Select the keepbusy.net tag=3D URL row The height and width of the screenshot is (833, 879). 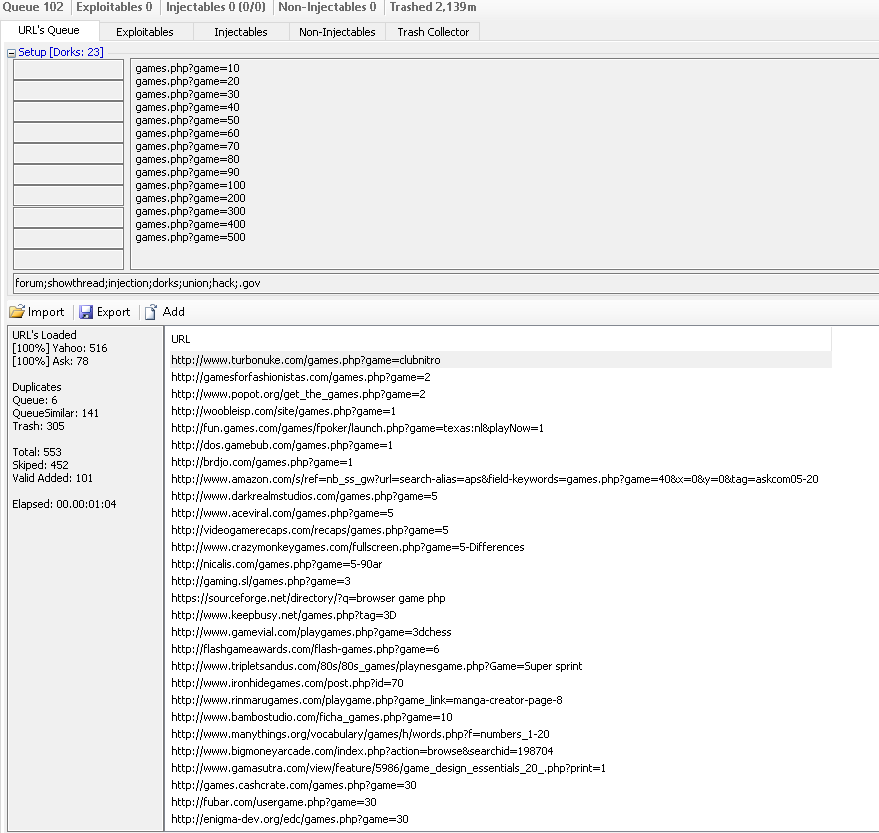coord(501,615)
